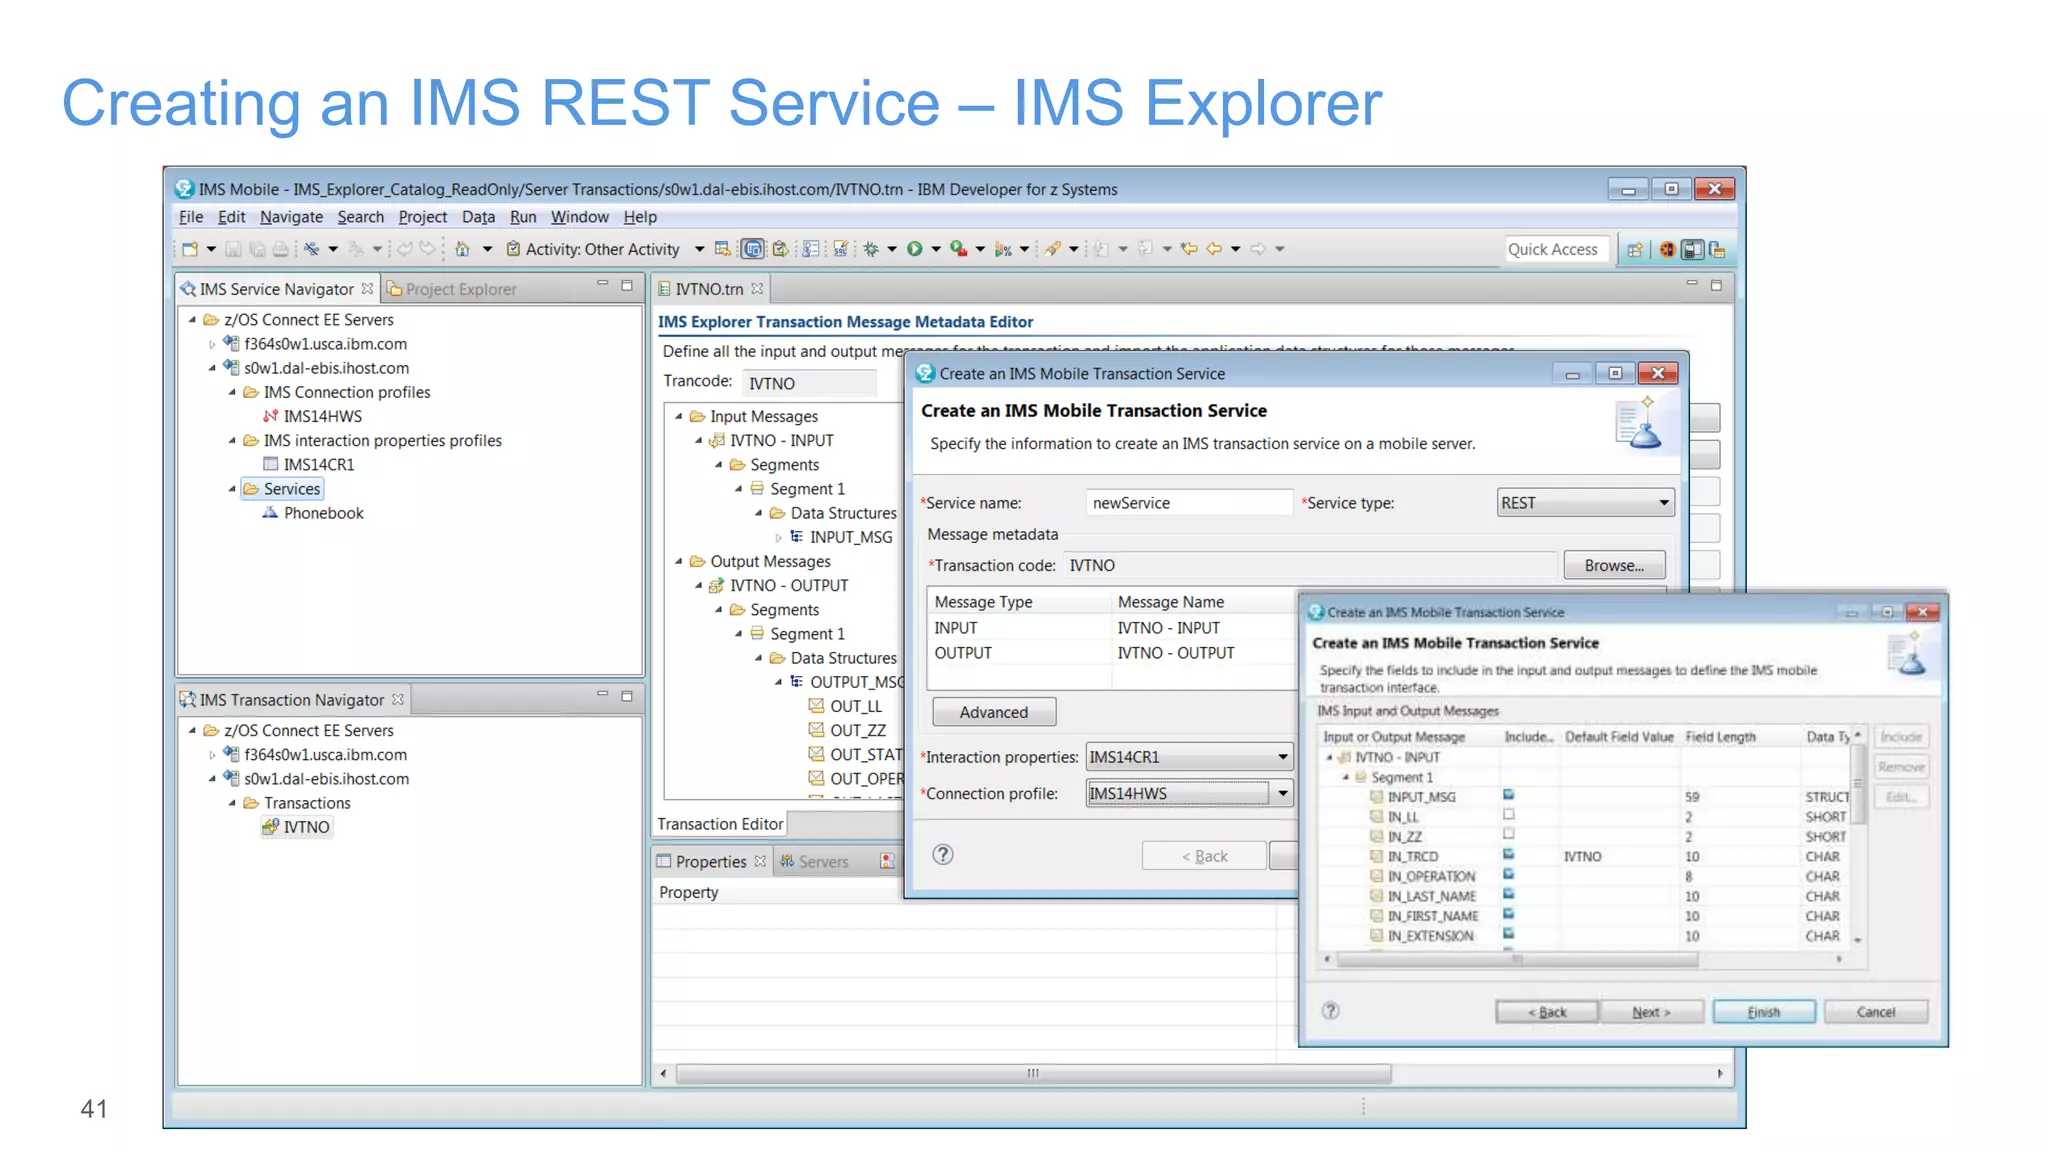This screenshot has height=1152, width=2048.
Task: Check Include checkbox for IN_LL
Action: (x=1508, y=815)
